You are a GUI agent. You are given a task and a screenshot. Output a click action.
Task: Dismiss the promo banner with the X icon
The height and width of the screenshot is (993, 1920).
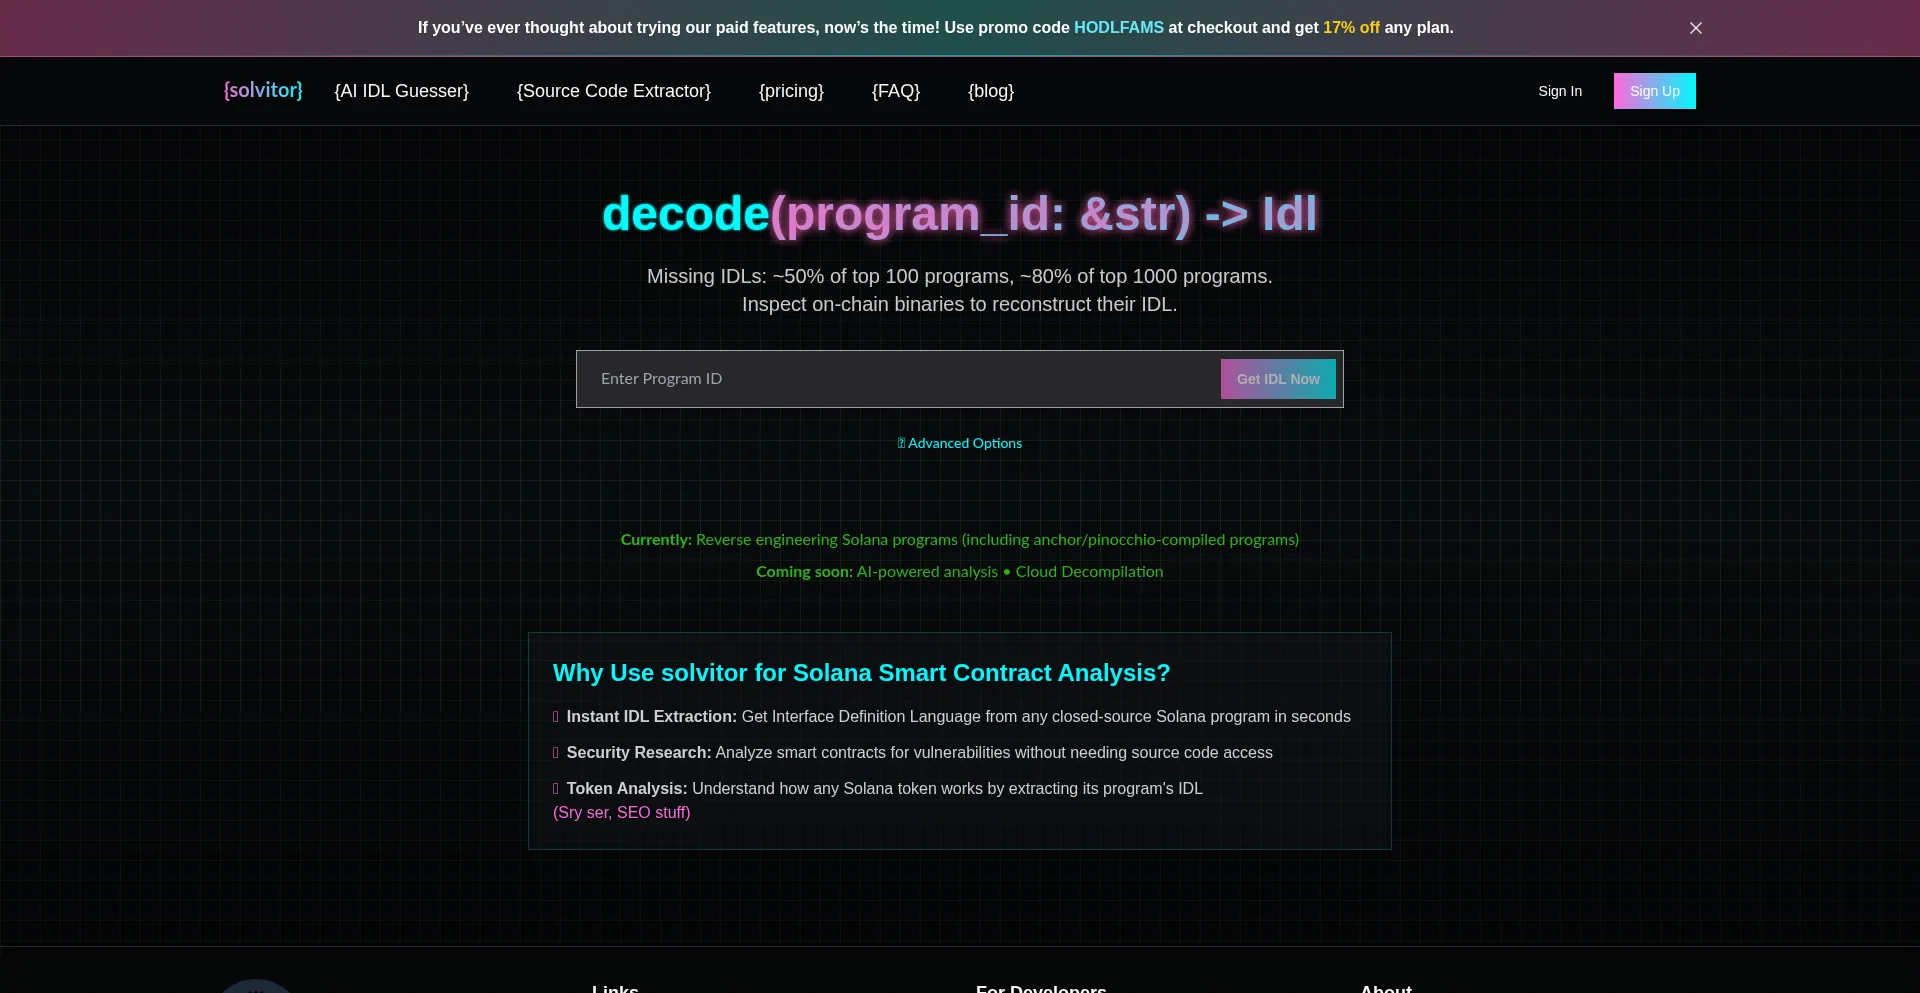1695,28
